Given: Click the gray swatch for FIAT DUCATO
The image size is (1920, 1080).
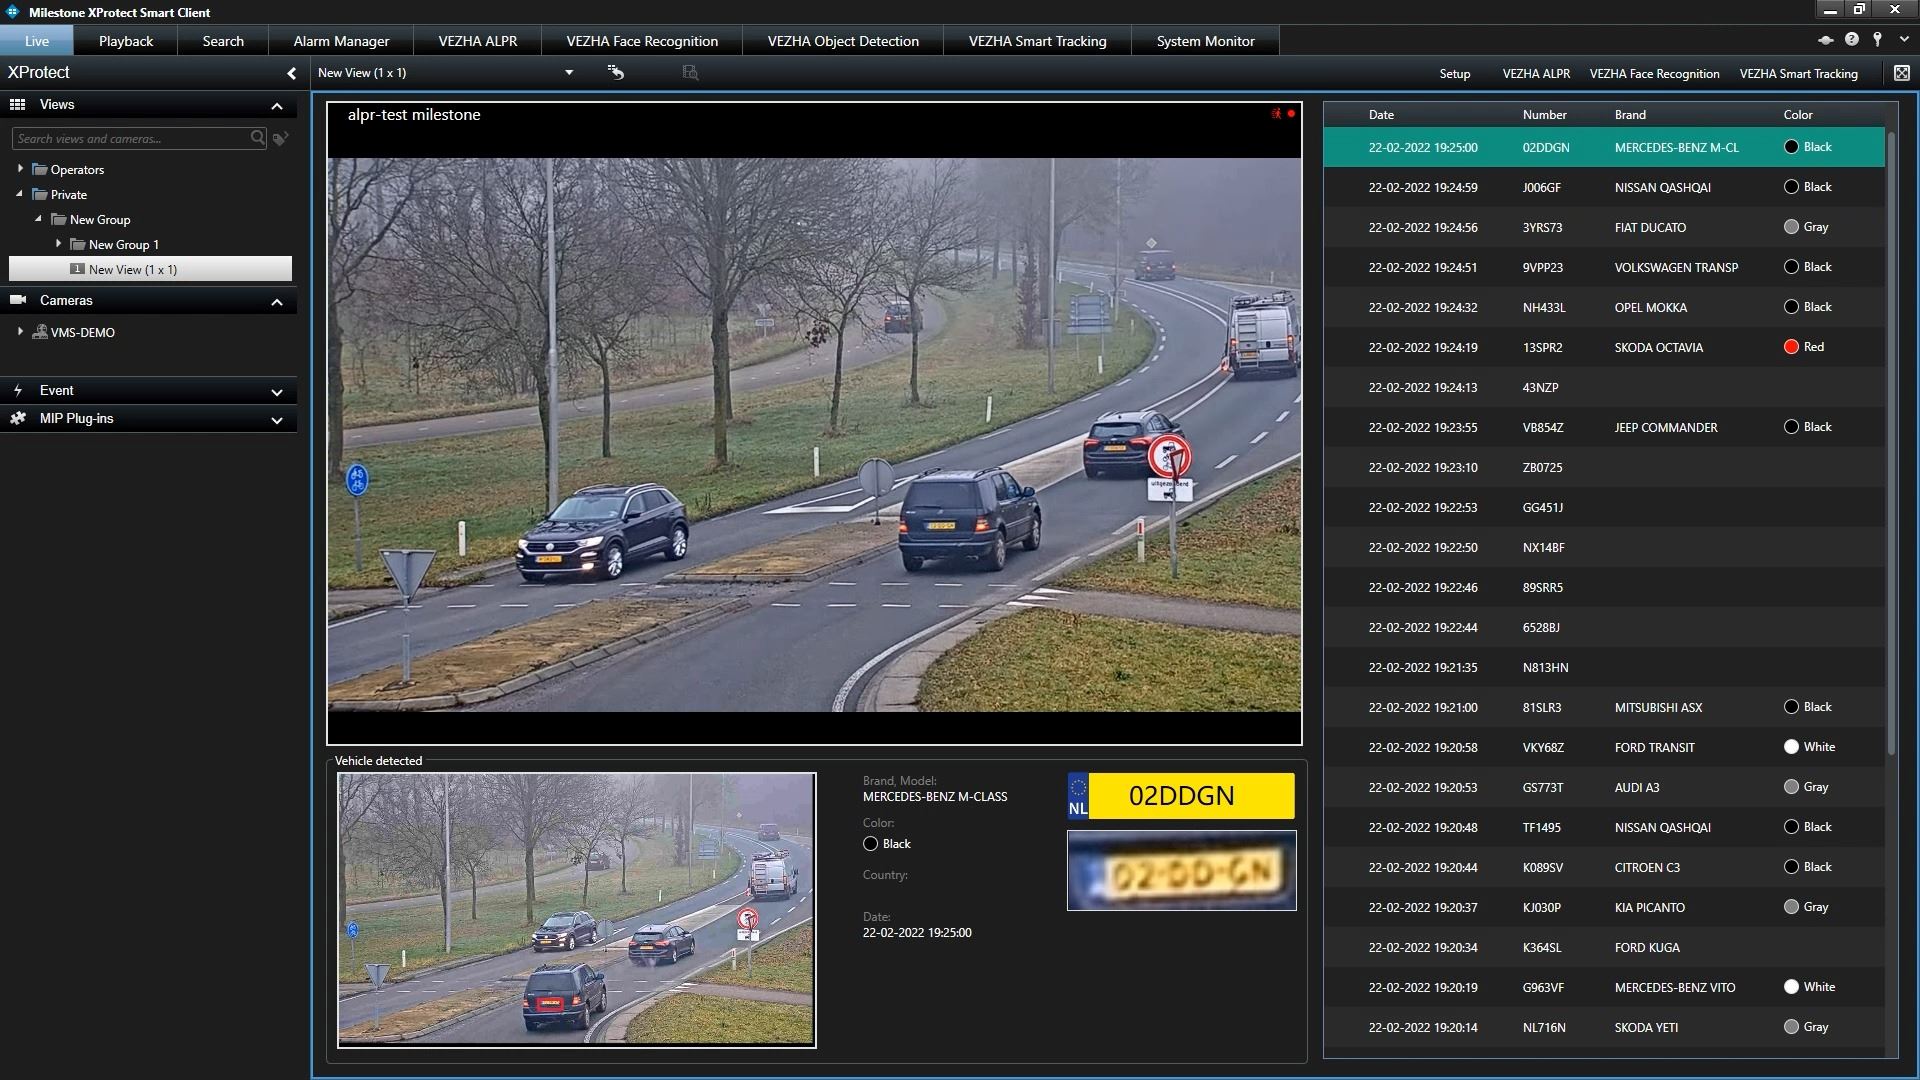Looking at the screenshot, I should (x=1791, y=227).
